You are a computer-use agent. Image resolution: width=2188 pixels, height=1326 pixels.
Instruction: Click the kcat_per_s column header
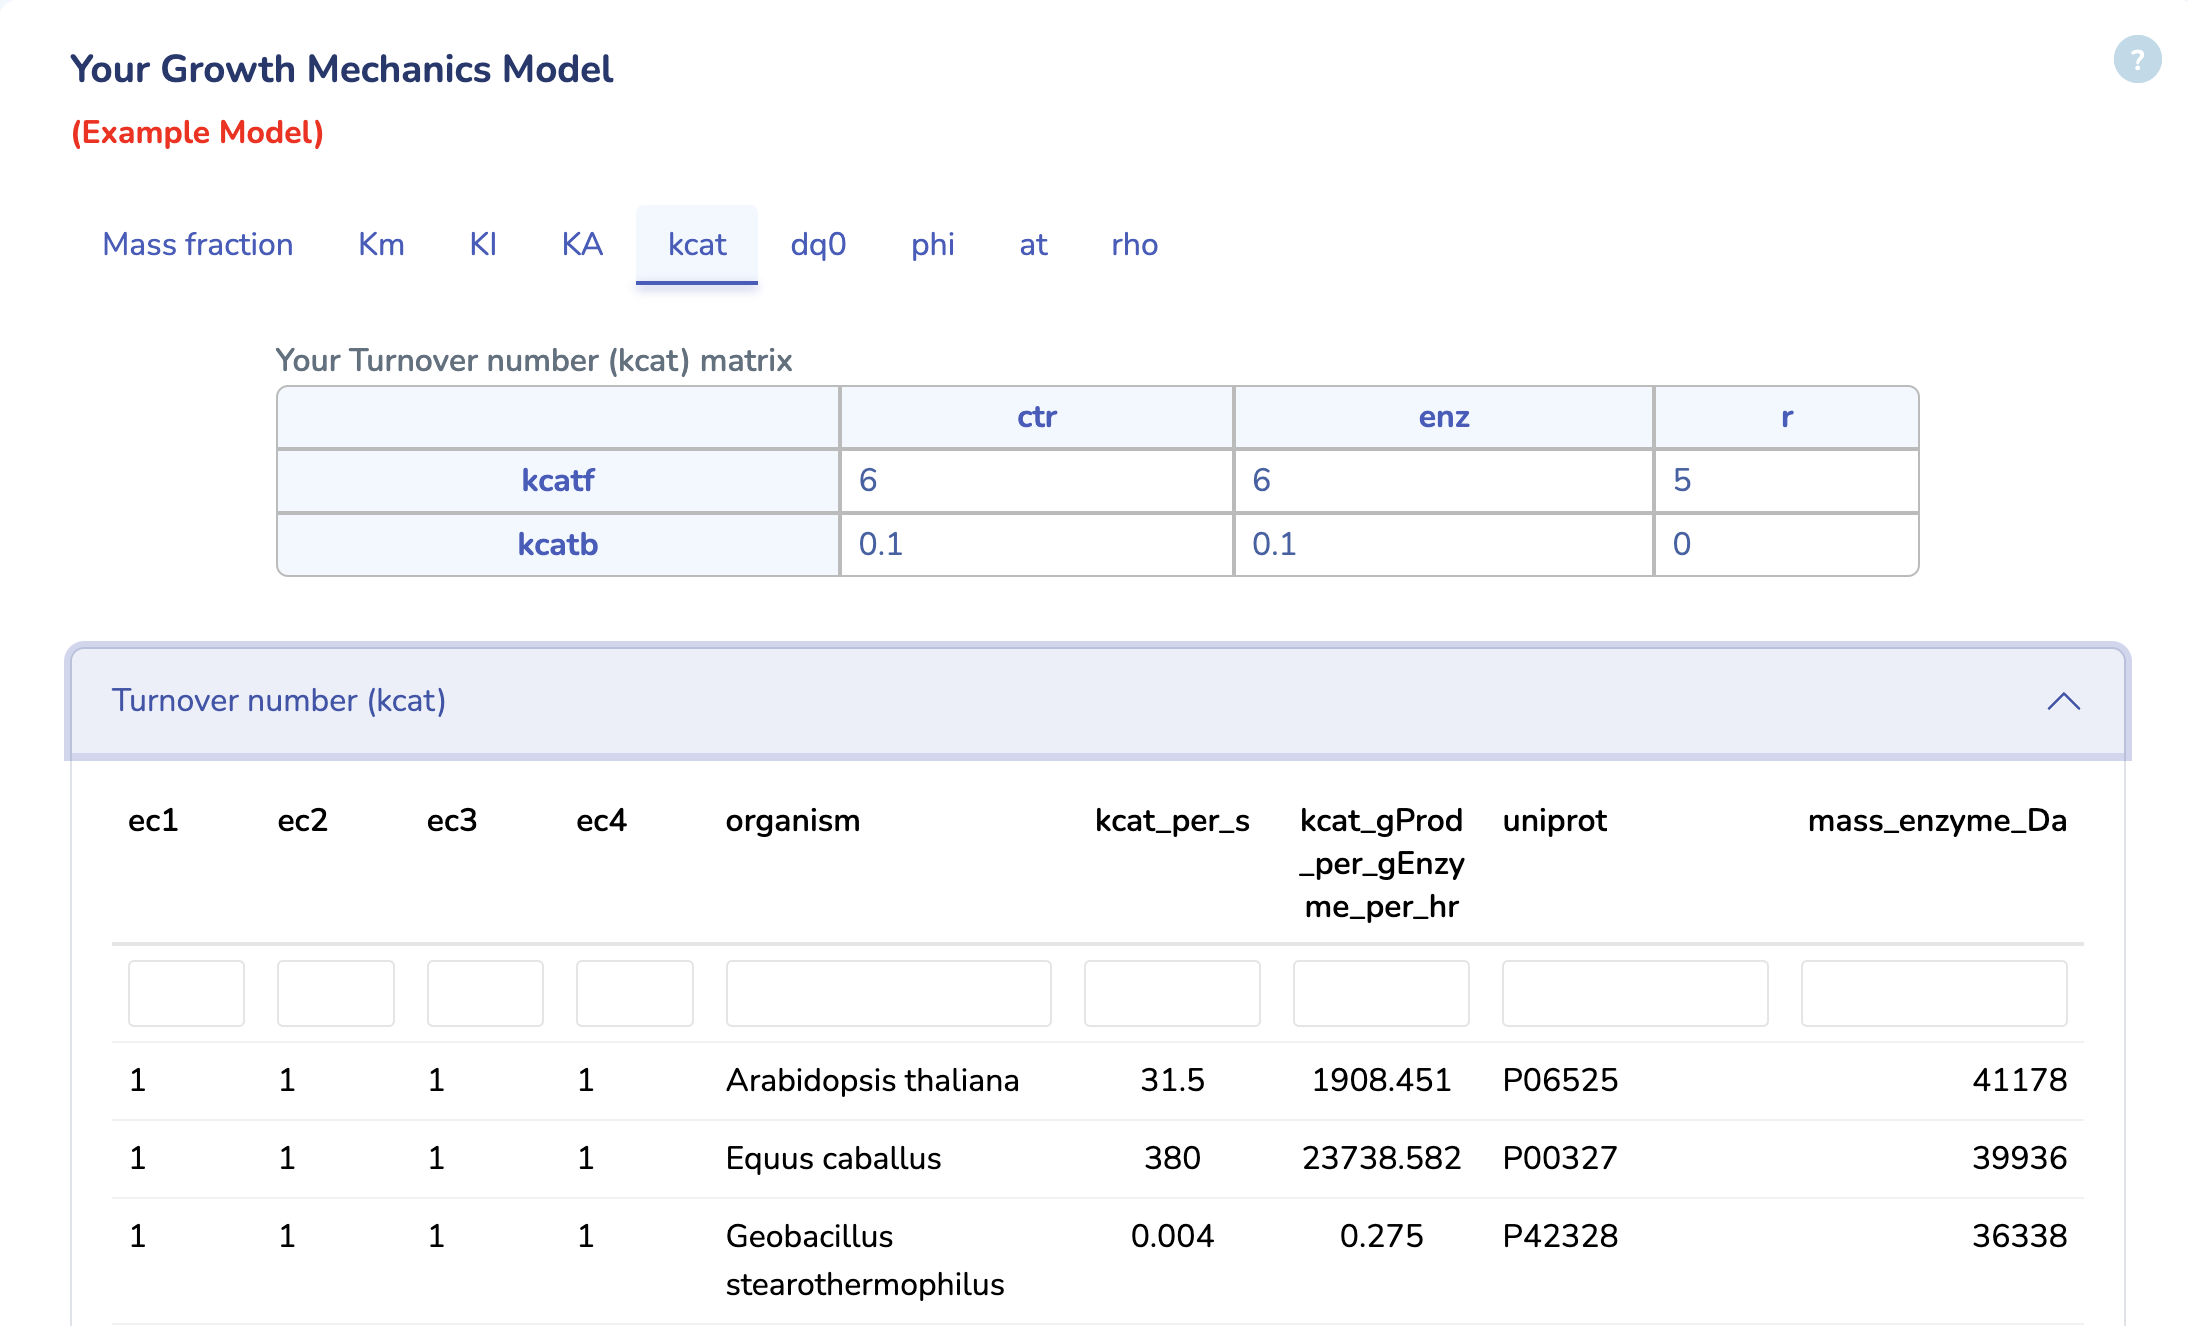(x=1172, y=821)
